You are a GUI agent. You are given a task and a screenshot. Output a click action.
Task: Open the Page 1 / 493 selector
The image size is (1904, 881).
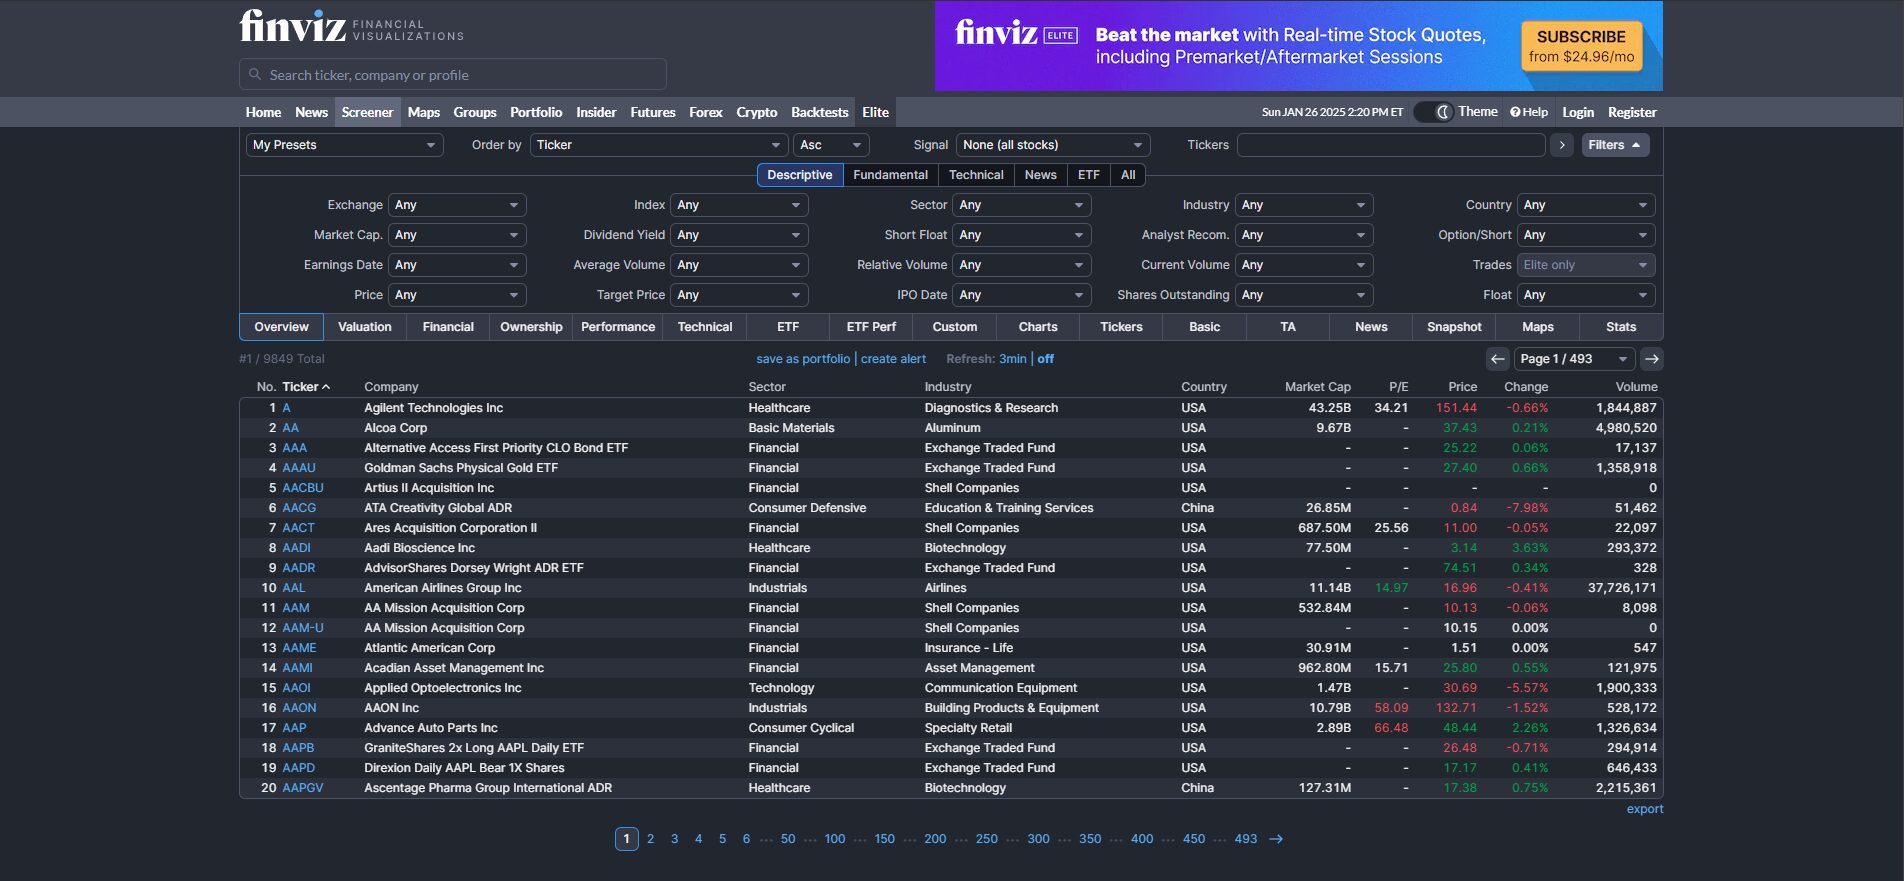[x=1575, y=359]
